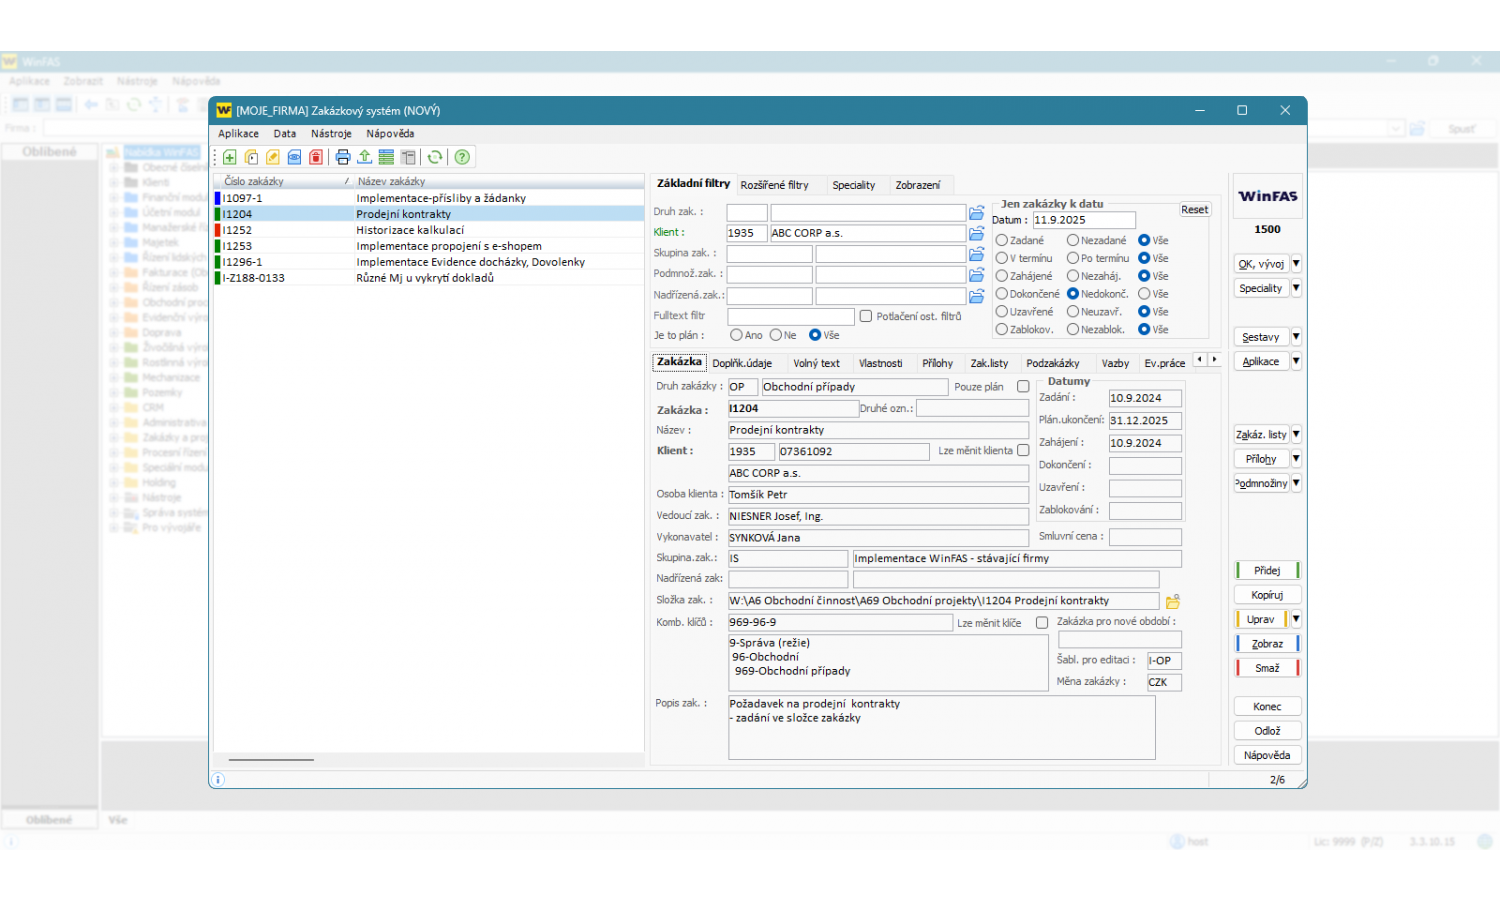Open the Složka zak. folder browse icon
The height and width of the screenshot is (900, 1500).
[1173, 601]
